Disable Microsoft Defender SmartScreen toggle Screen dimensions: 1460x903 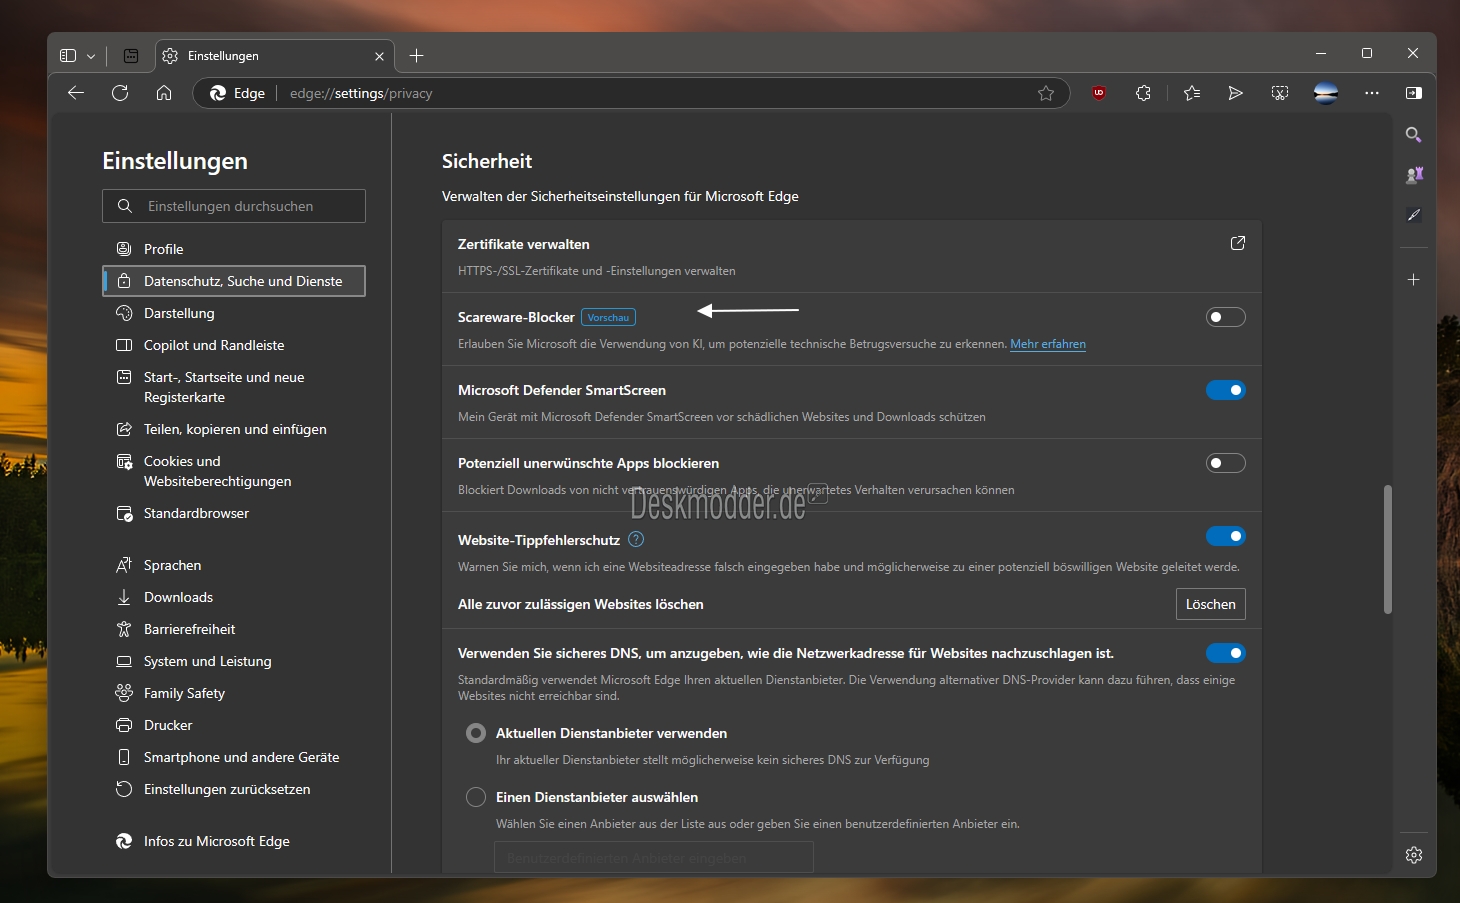point(1226,390)
